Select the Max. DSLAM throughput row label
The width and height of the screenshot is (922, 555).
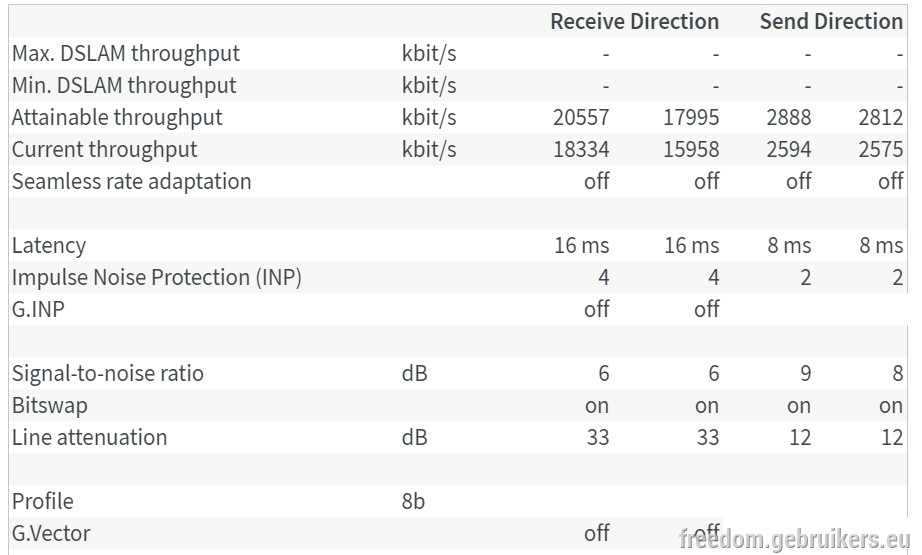tap(126, 54)
